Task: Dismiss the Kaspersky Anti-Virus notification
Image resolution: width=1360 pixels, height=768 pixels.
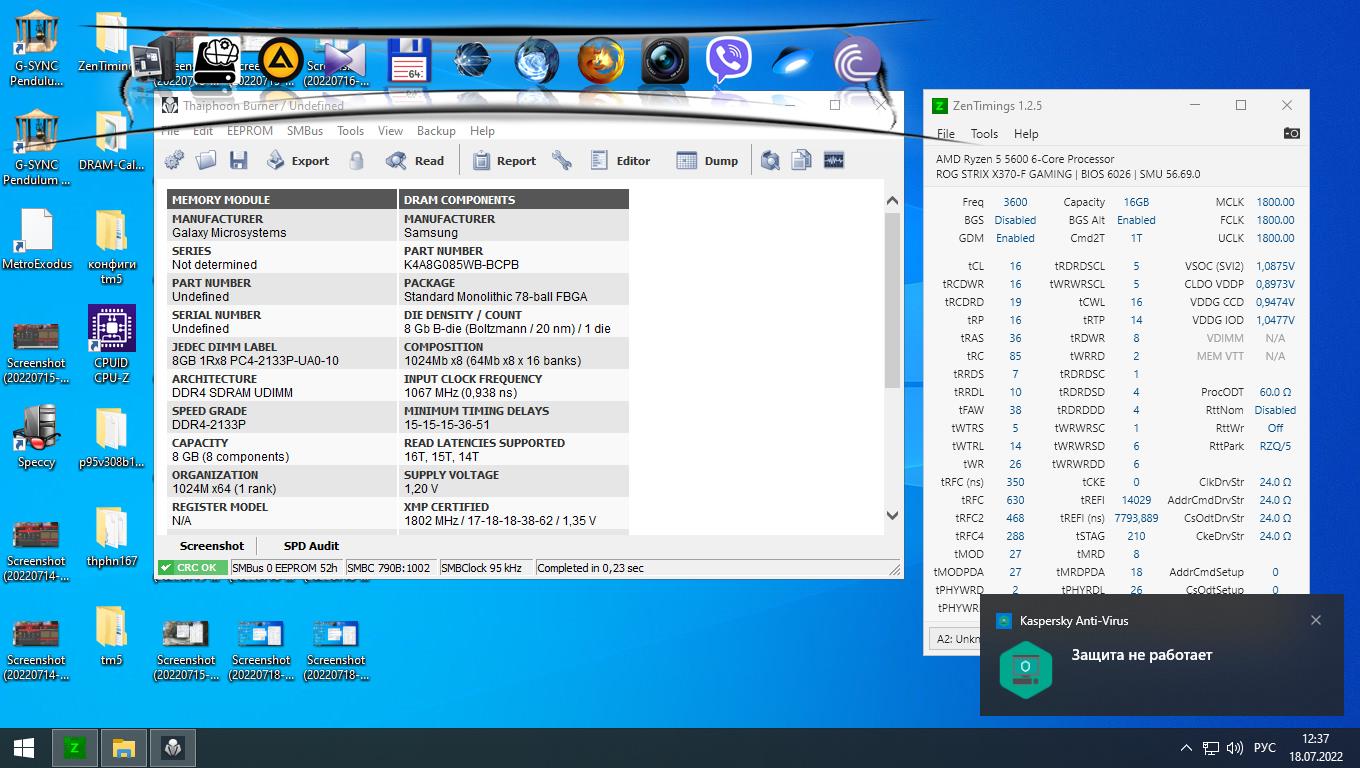Action: [1316, 620]
